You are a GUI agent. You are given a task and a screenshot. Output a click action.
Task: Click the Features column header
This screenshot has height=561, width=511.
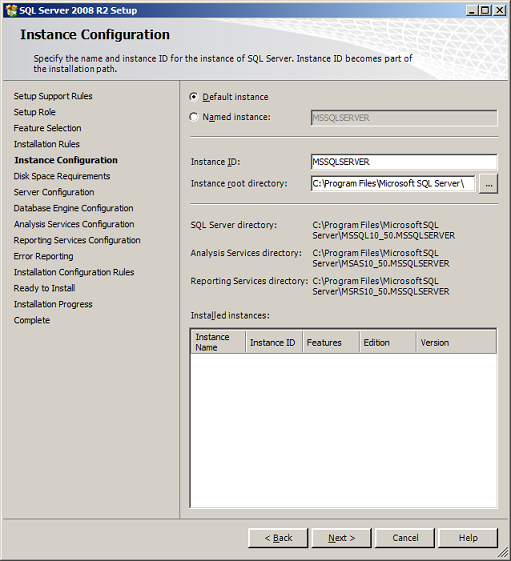coord(331,342)
